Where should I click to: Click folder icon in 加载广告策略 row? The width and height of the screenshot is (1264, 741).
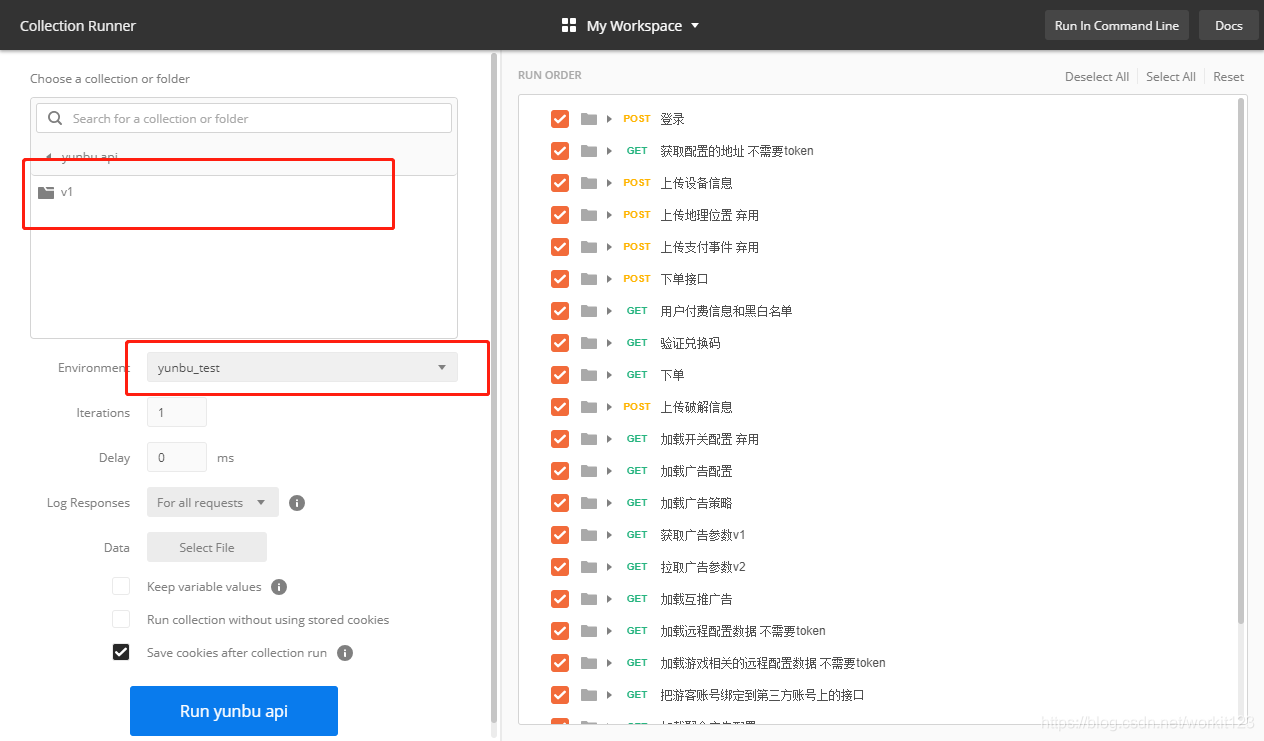[x=588, y=503]
